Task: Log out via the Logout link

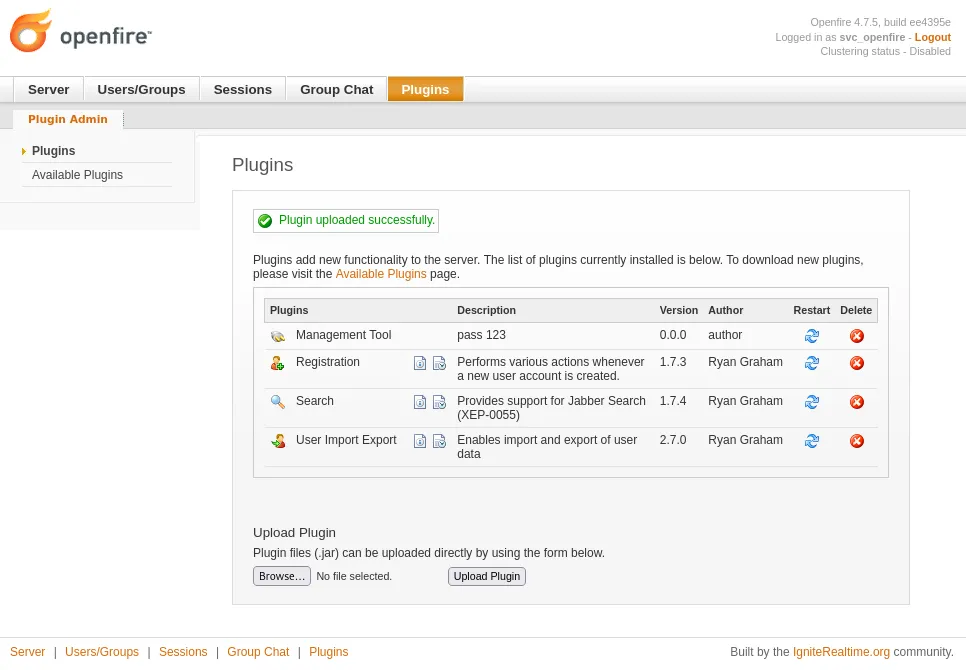Action: pos(932,37)
